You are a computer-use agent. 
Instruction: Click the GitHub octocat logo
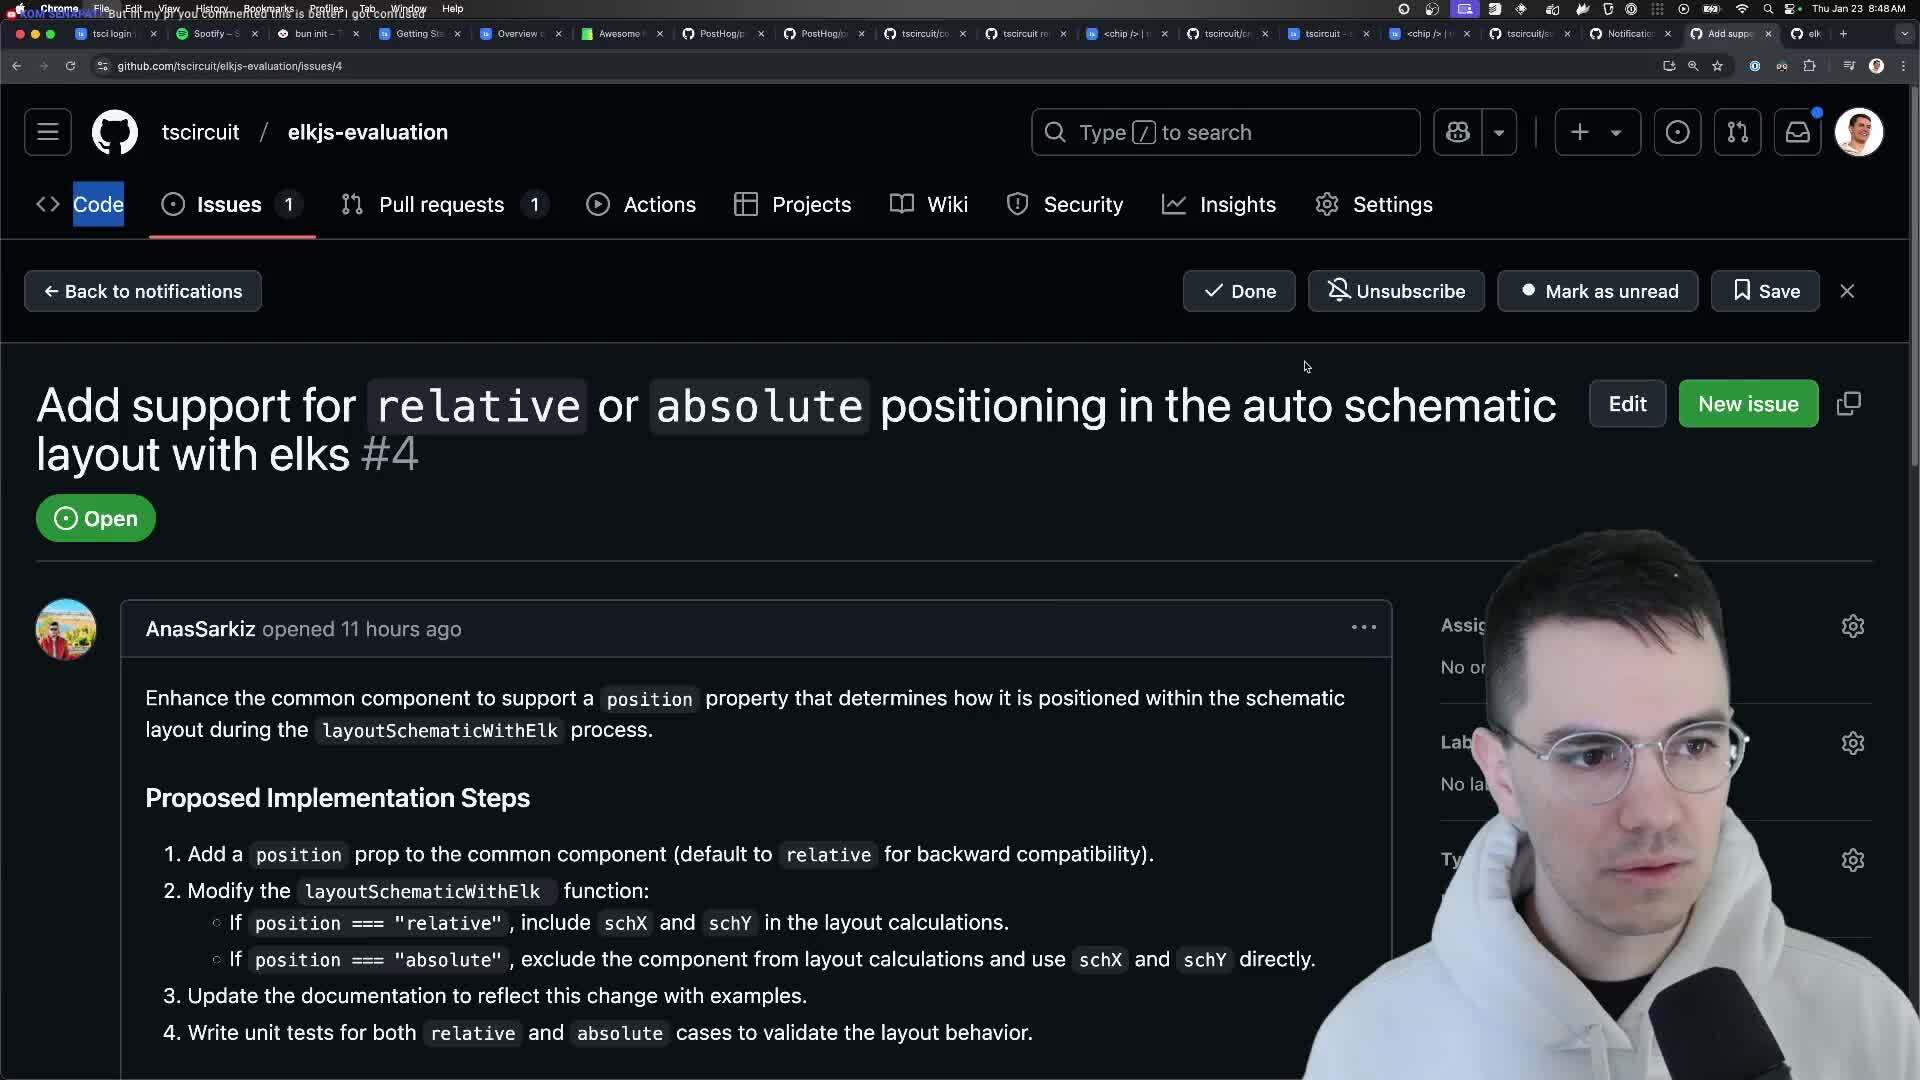click(x=115, y=132)
